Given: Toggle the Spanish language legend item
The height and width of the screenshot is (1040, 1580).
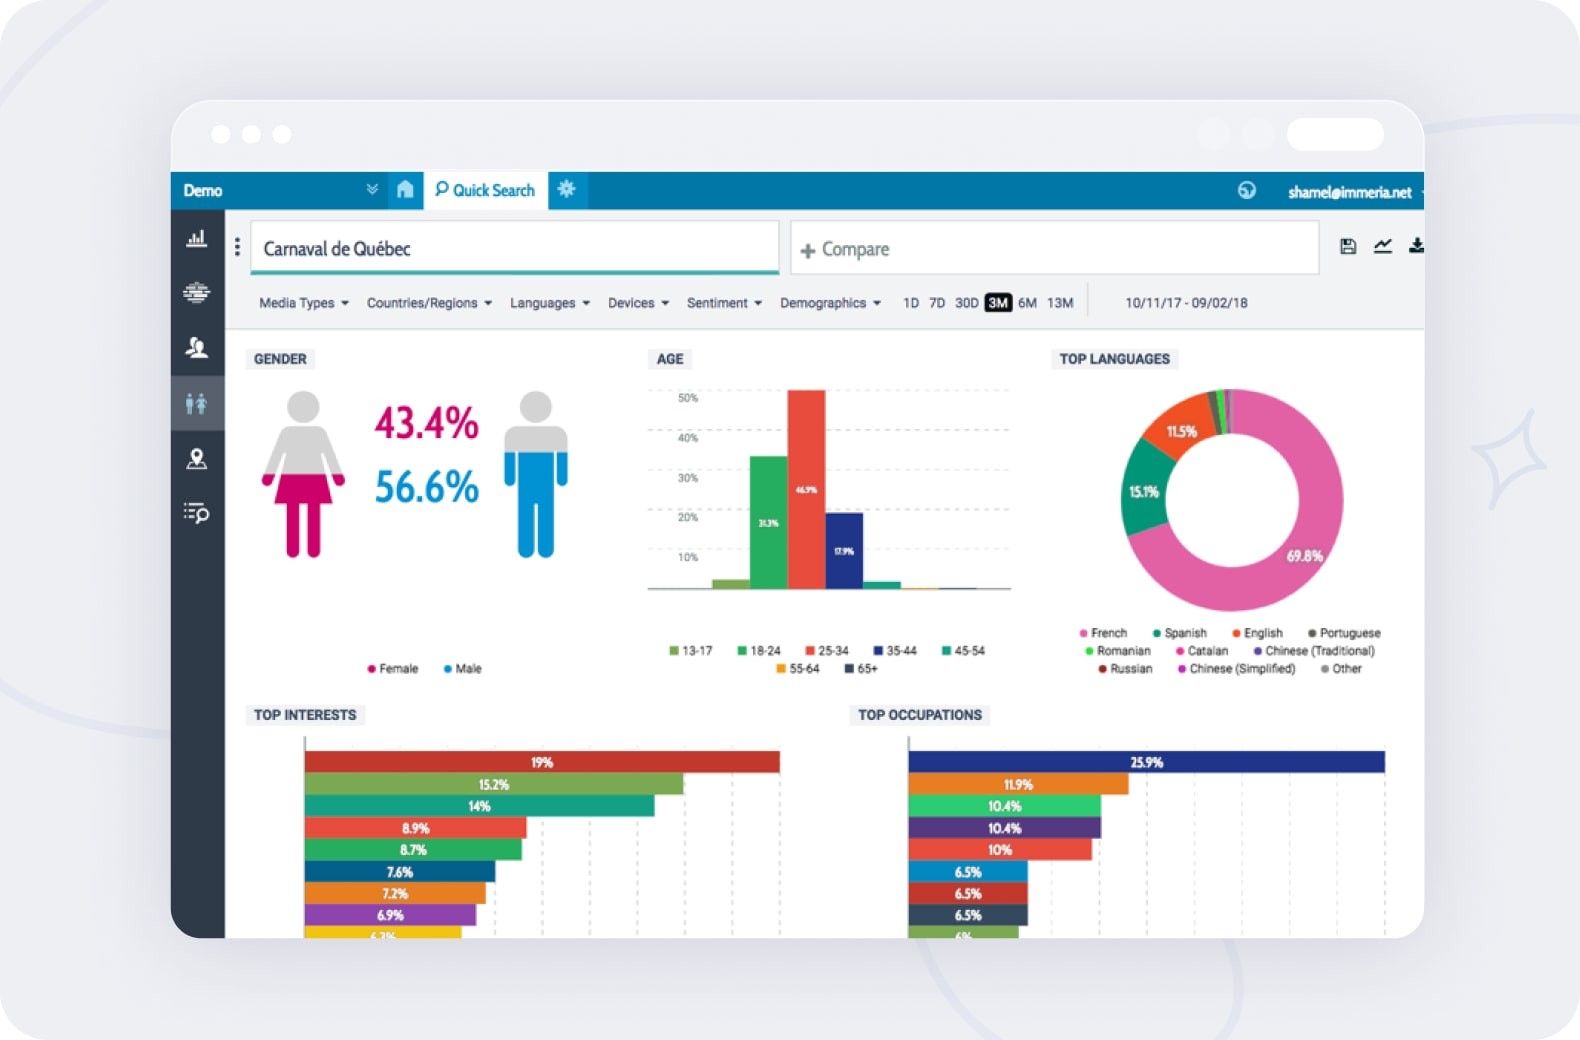Looking at the screenshot, I should pyautogui.click(x=1180, y=633).
